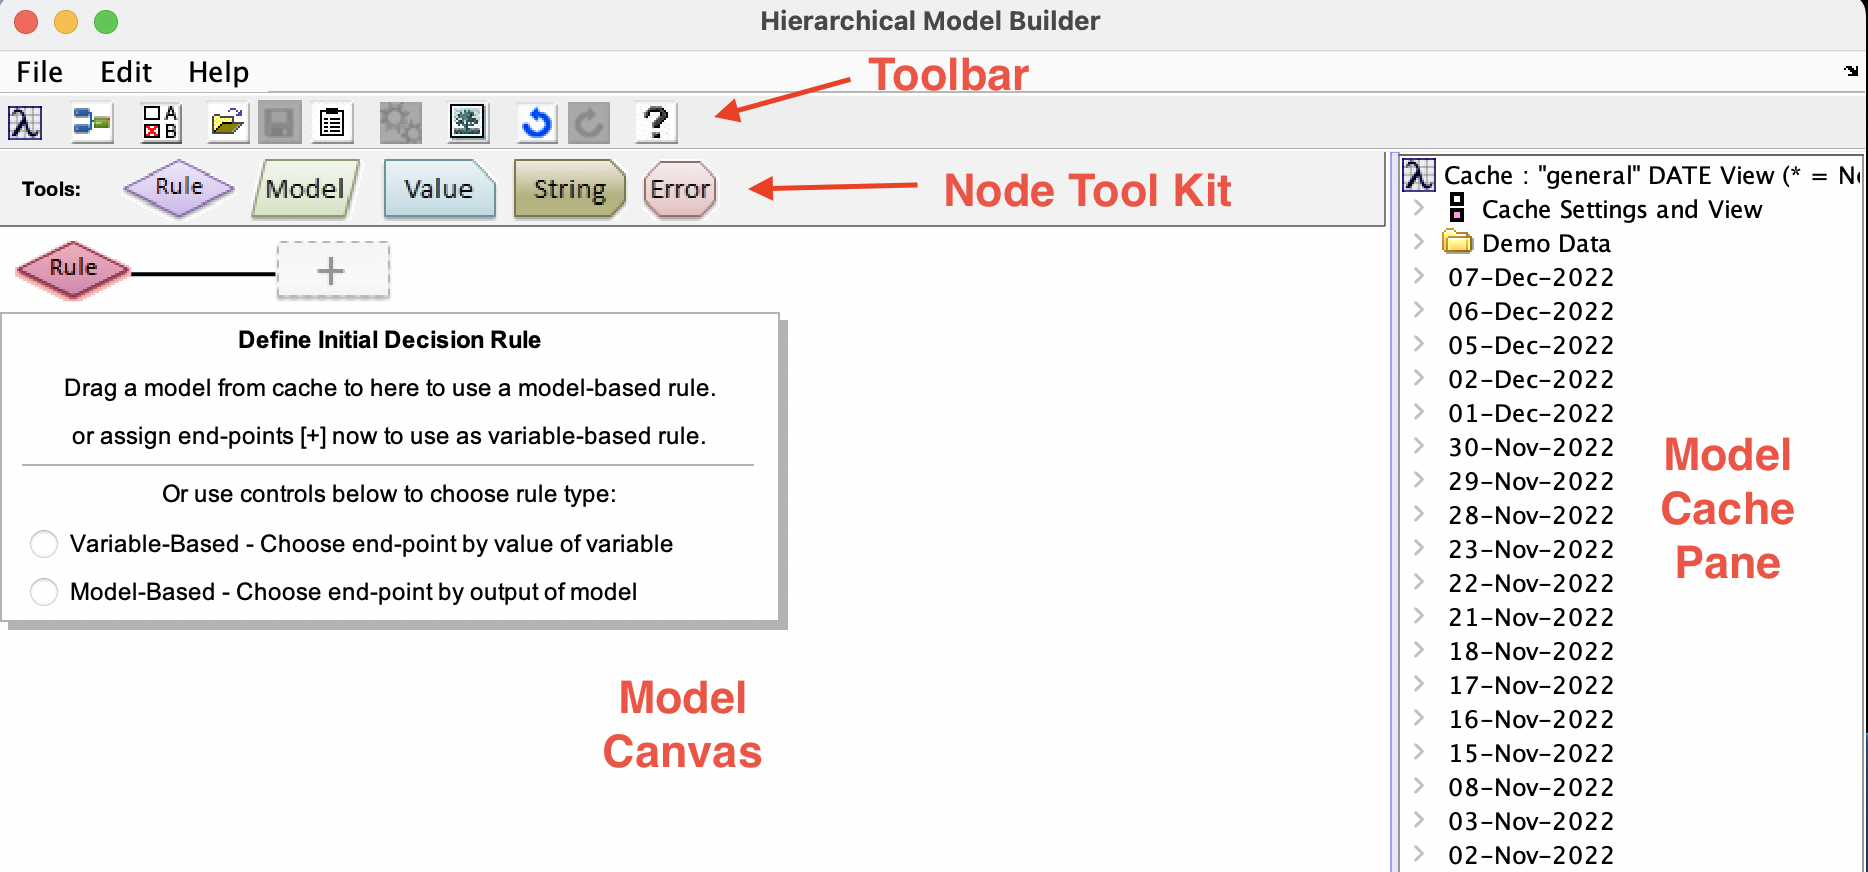Select the 03-Nov-2022 row text

click(1531, 821)
